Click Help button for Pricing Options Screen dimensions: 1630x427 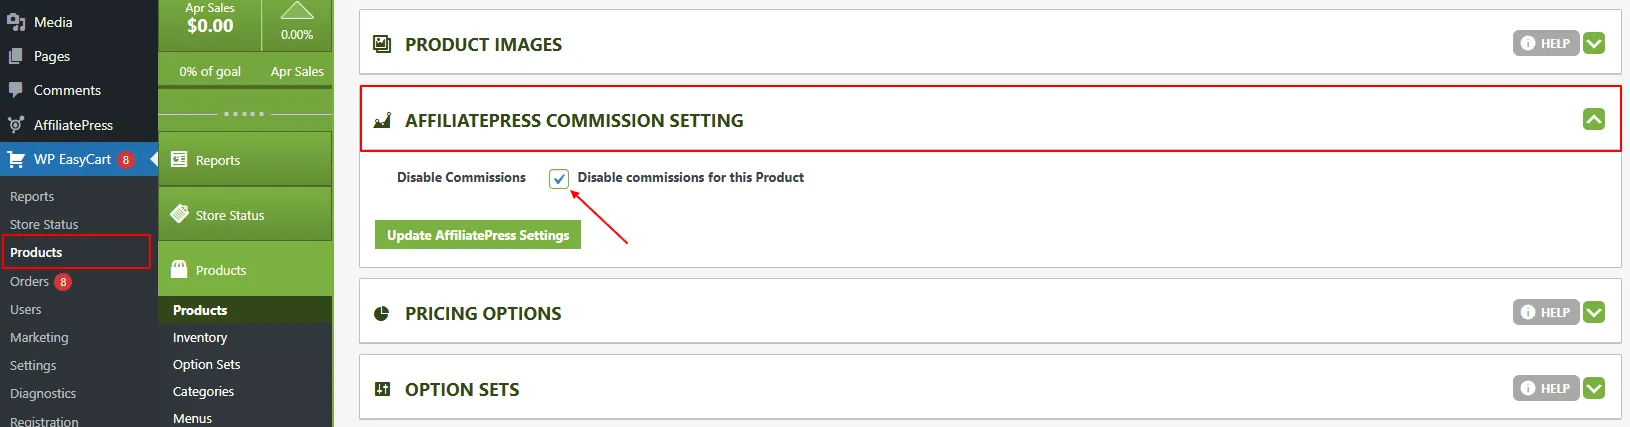point(1545,312)
